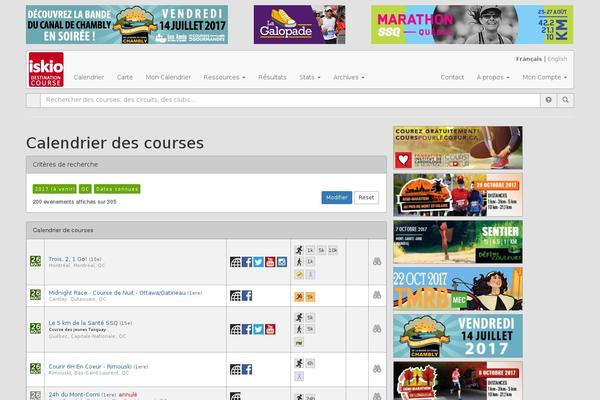Expand the Stats dropdown menu
600x400 pixels.
coord(310,77)
